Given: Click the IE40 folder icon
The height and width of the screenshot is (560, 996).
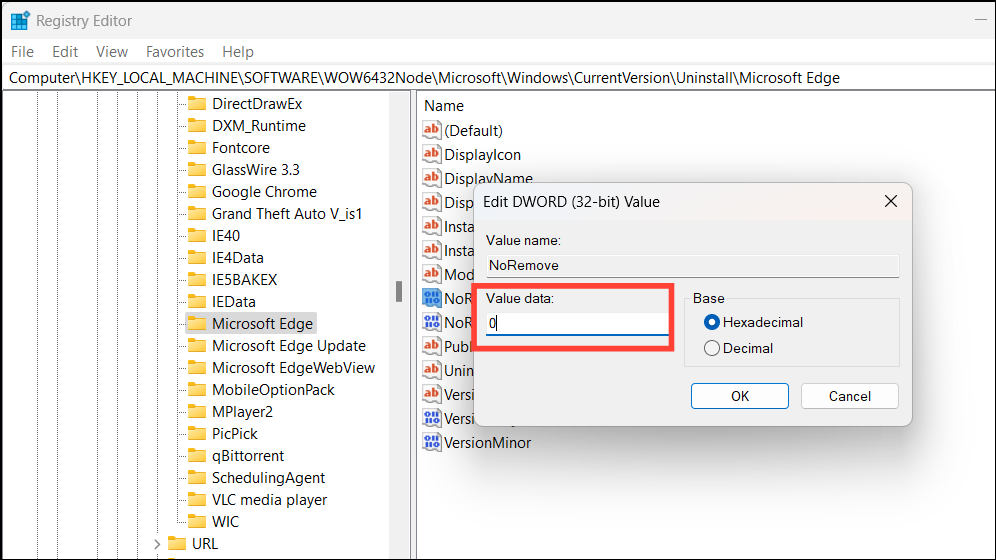Looking at the screenshot, I should point(197,236).
